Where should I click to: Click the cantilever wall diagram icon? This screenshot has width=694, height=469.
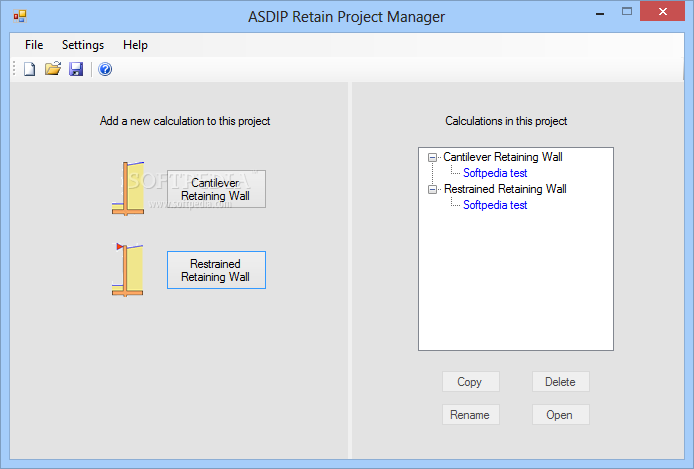pyautogui.click(x=128, y=188)
